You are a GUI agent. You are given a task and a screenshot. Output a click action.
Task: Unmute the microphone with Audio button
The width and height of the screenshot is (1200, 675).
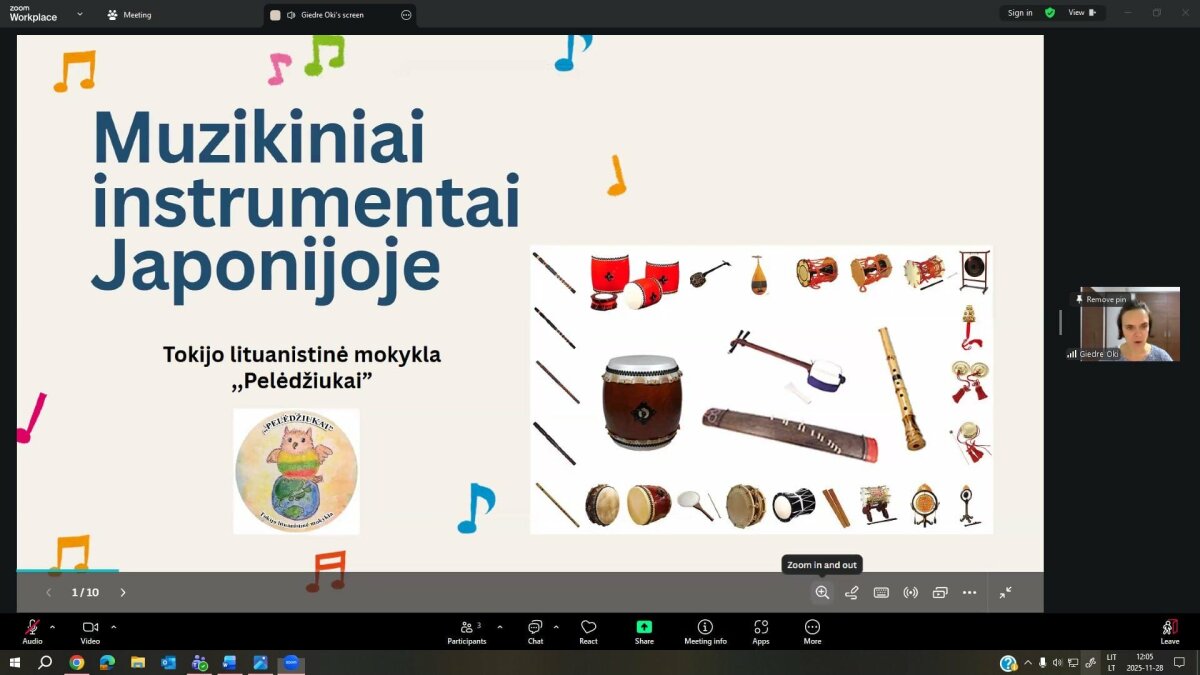pyautogui.click(x=32, y=631)
